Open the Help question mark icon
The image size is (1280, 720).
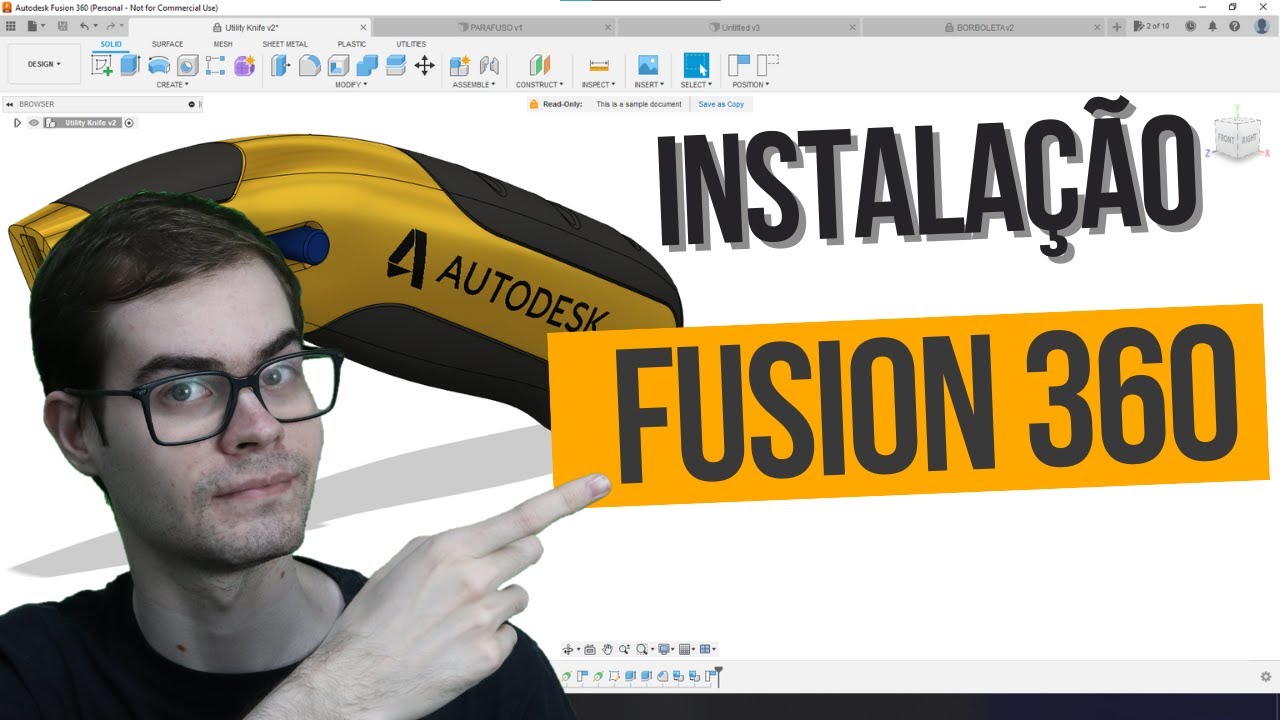coord(1237,26)
